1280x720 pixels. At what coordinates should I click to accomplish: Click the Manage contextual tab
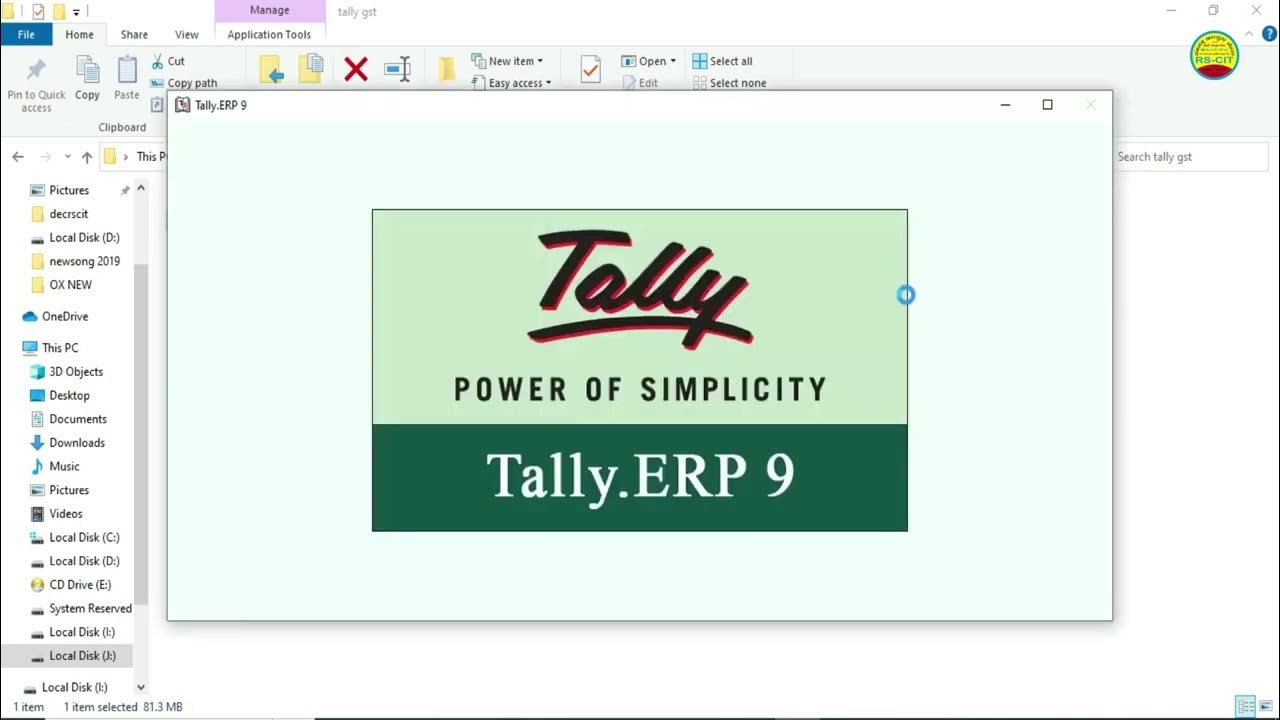pyautogui.click(x=270, y=11)
